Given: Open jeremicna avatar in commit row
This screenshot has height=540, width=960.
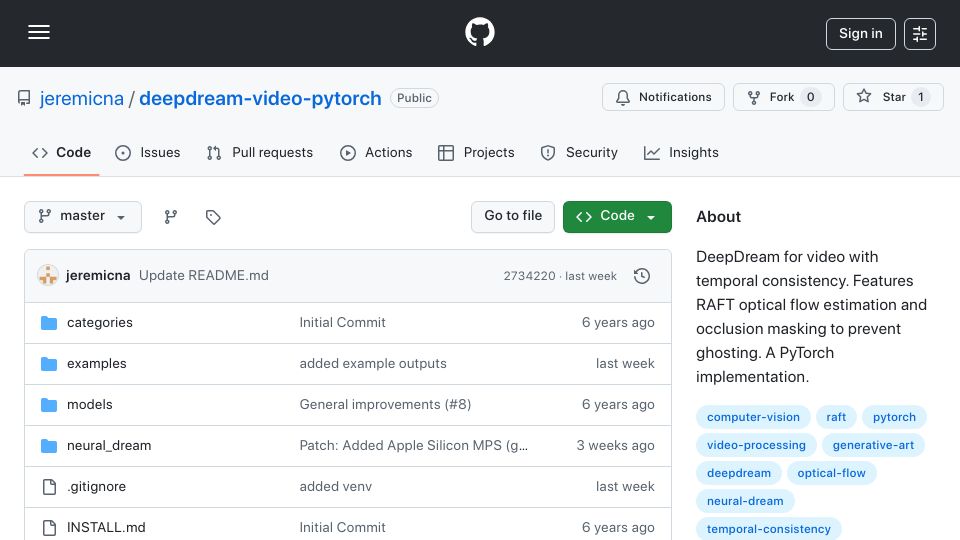Looking at the screenshot, I should (48, 276).
